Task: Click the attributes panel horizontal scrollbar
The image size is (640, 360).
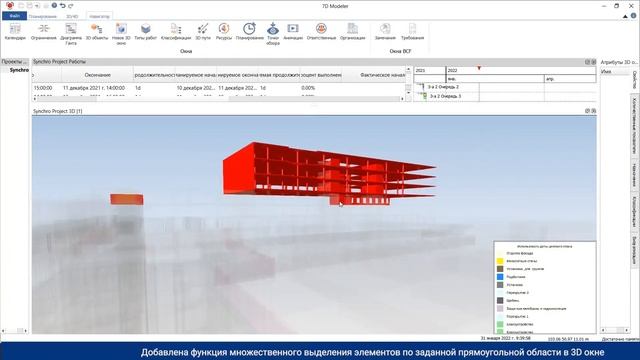Action: click(616, 330)
